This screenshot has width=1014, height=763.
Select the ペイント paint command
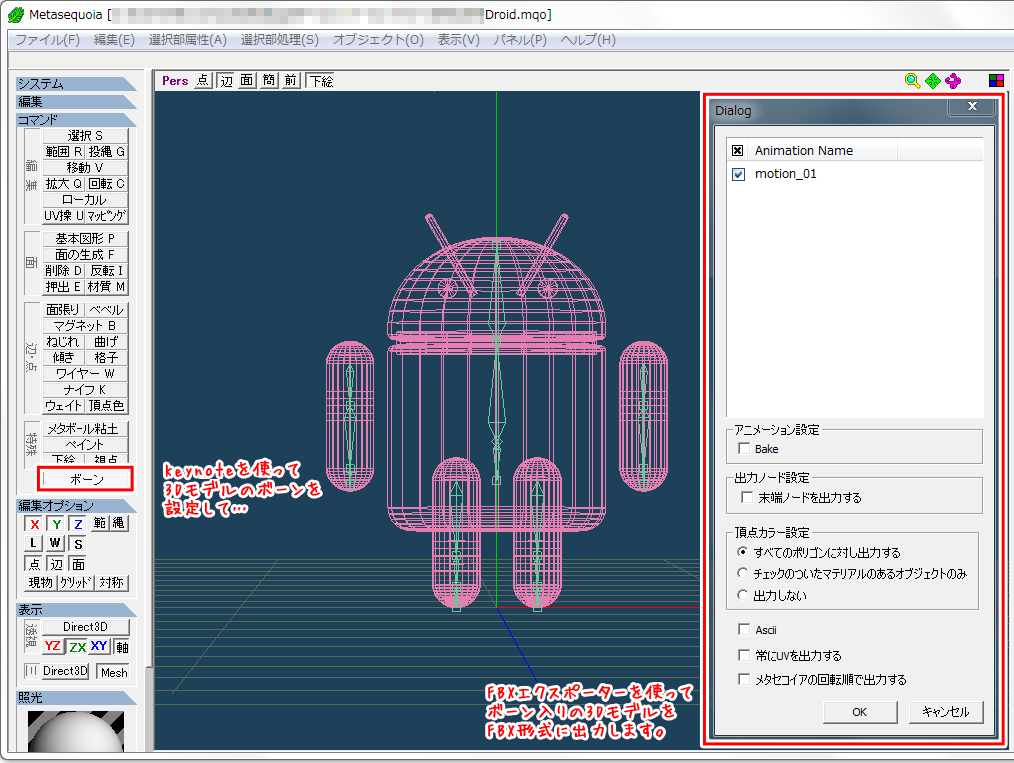coord(85,445)
